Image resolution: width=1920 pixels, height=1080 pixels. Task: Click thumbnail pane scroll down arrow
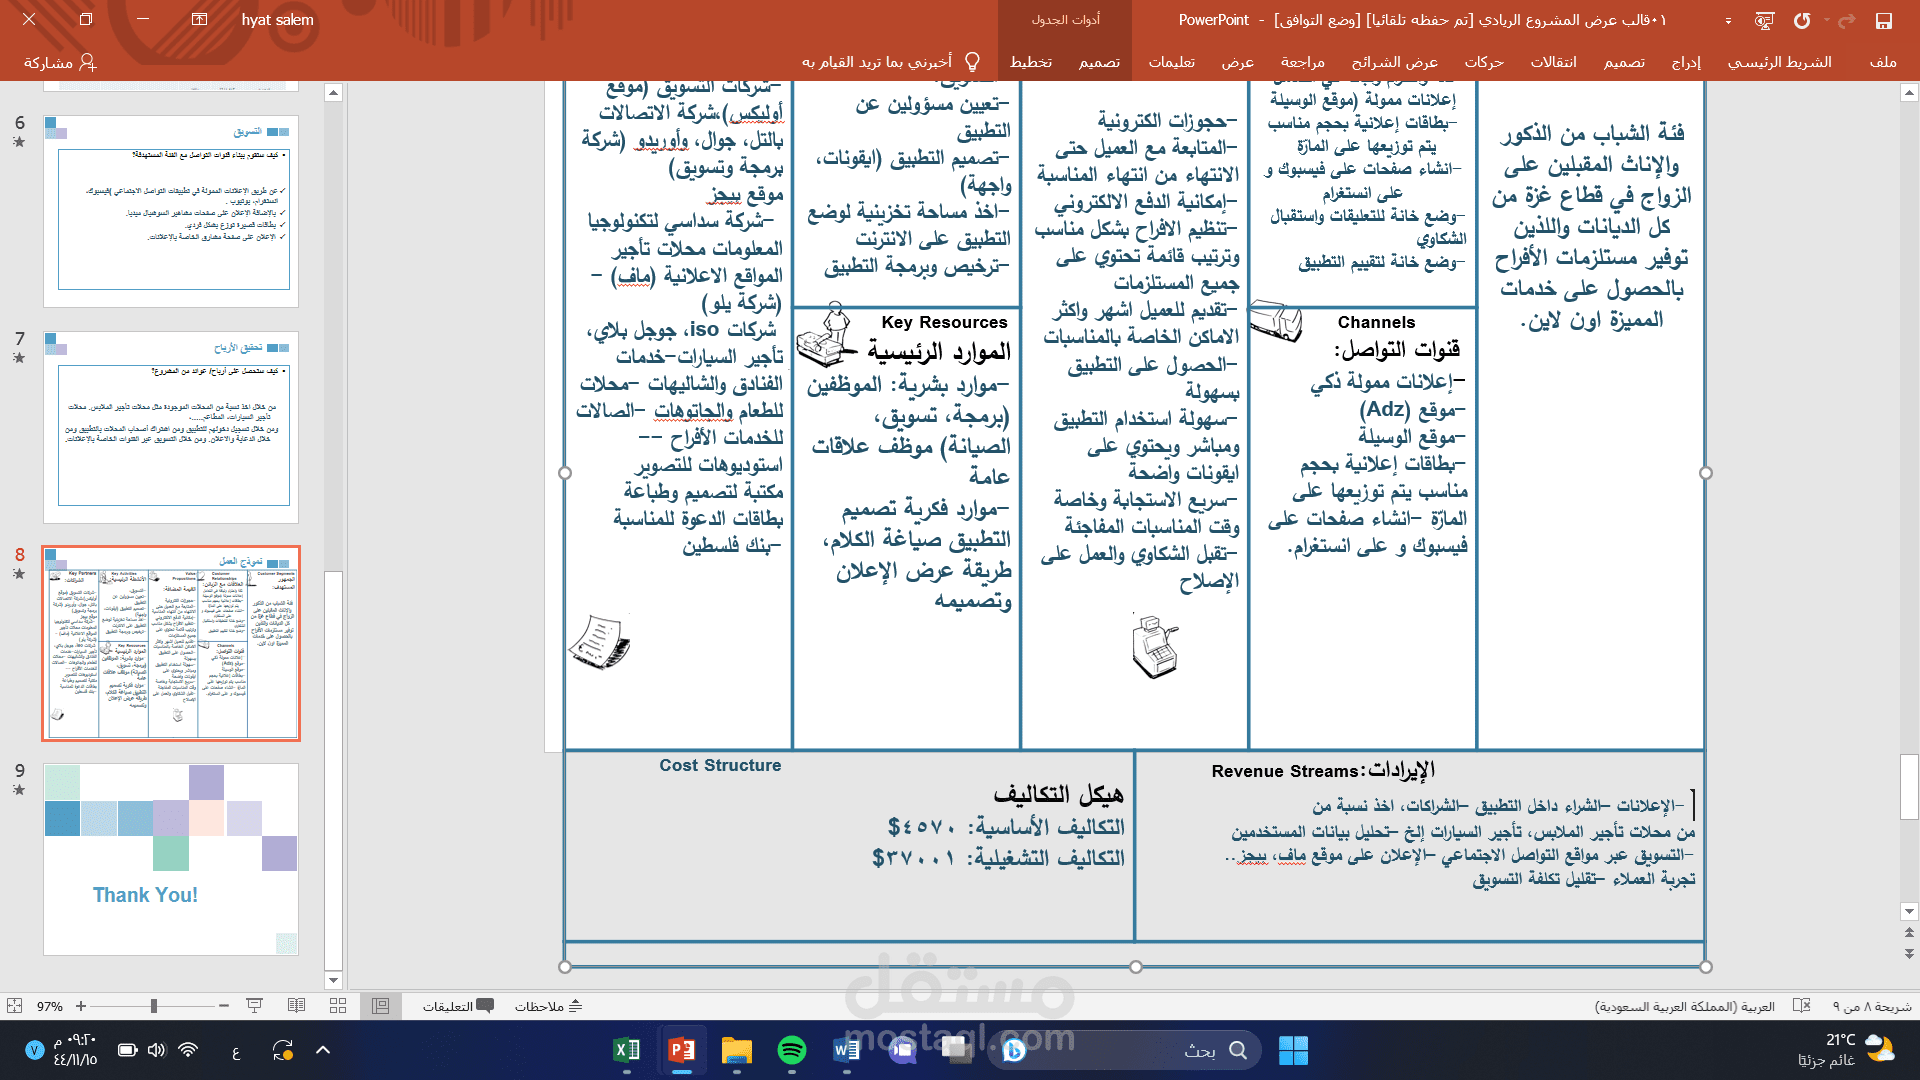(334, 980)
